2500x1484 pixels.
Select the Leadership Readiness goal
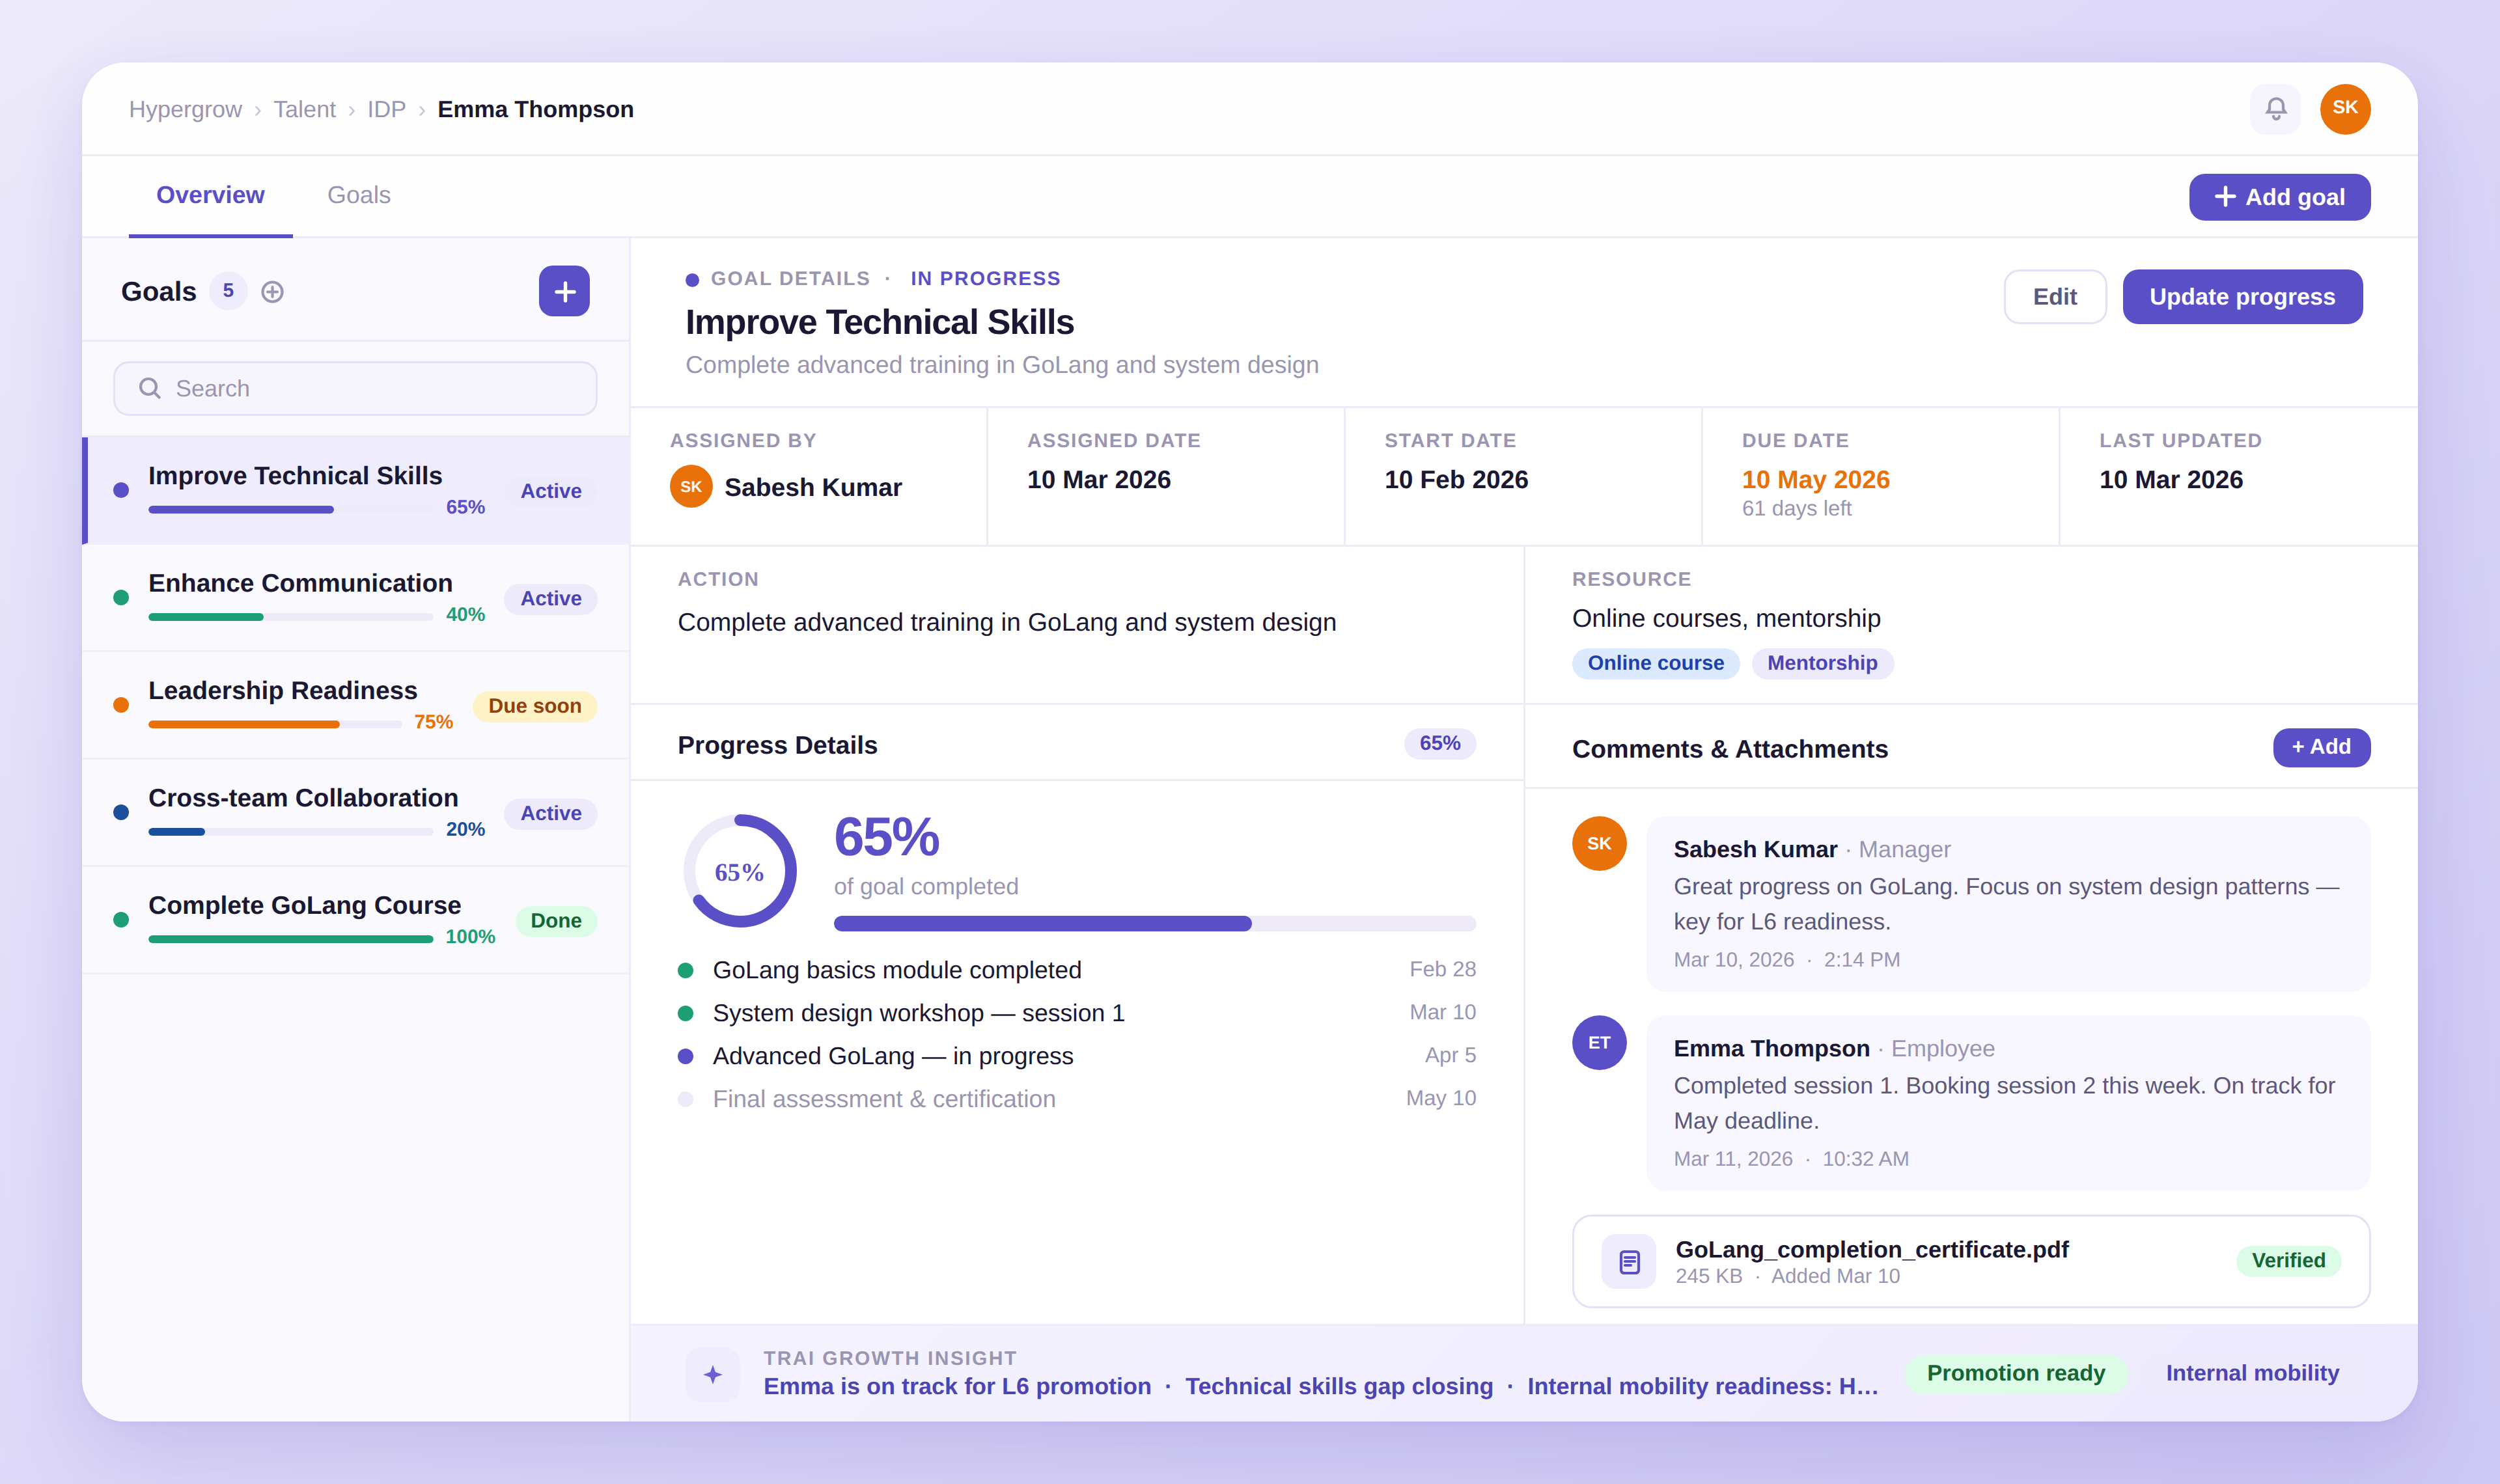click(282, 690)
